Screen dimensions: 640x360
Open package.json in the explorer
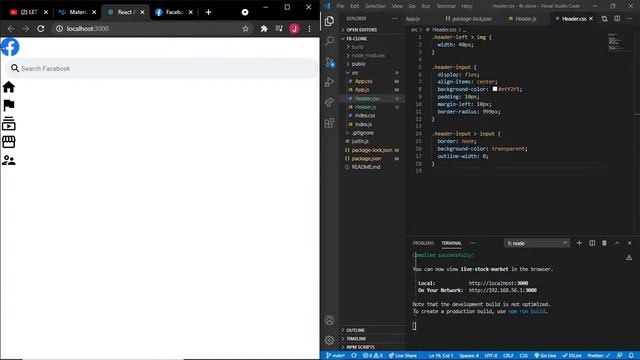[x=366, y=158]
